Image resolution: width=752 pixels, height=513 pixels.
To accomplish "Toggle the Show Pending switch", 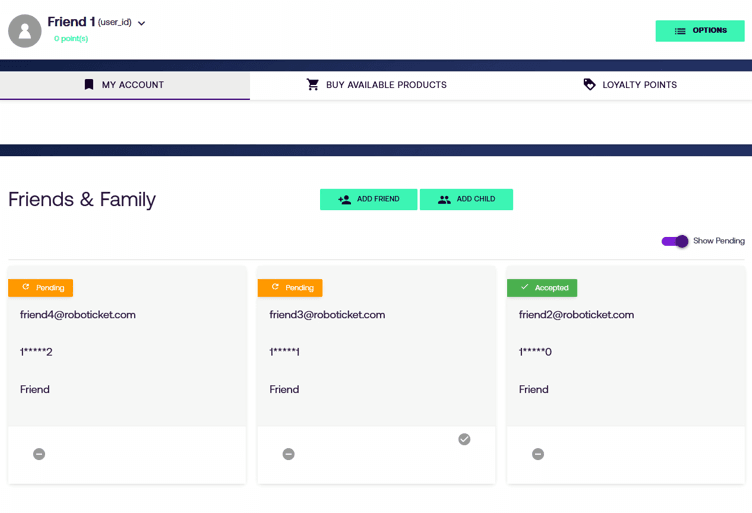I will tap(675, 241).
